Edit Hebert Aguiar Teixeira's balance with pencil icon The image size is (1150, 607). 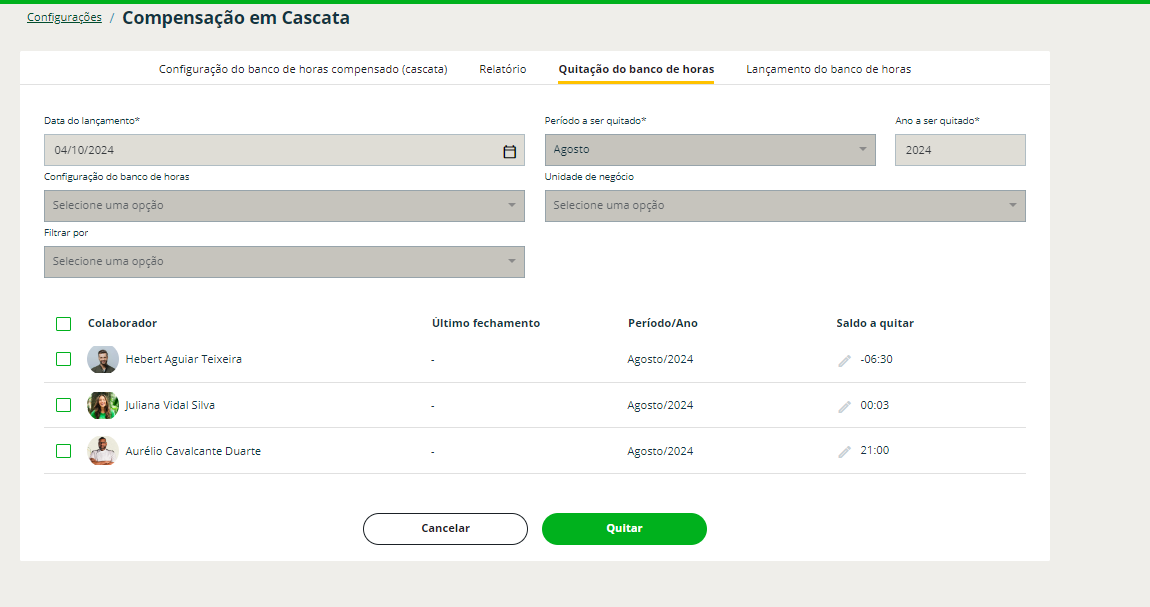pyautogui.click(x=845, y=360)
